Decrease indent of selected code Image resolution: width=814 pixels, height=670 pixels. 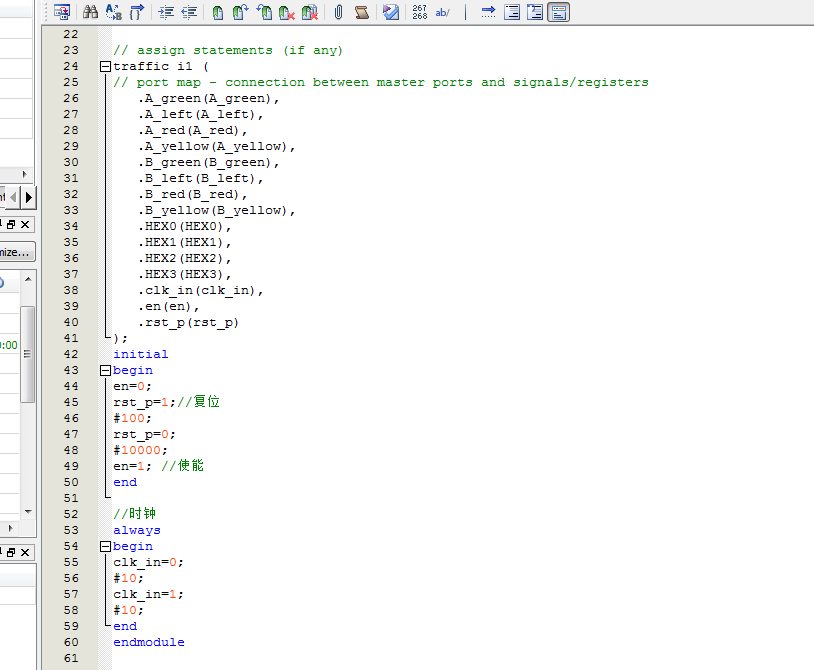click(189, 12)
